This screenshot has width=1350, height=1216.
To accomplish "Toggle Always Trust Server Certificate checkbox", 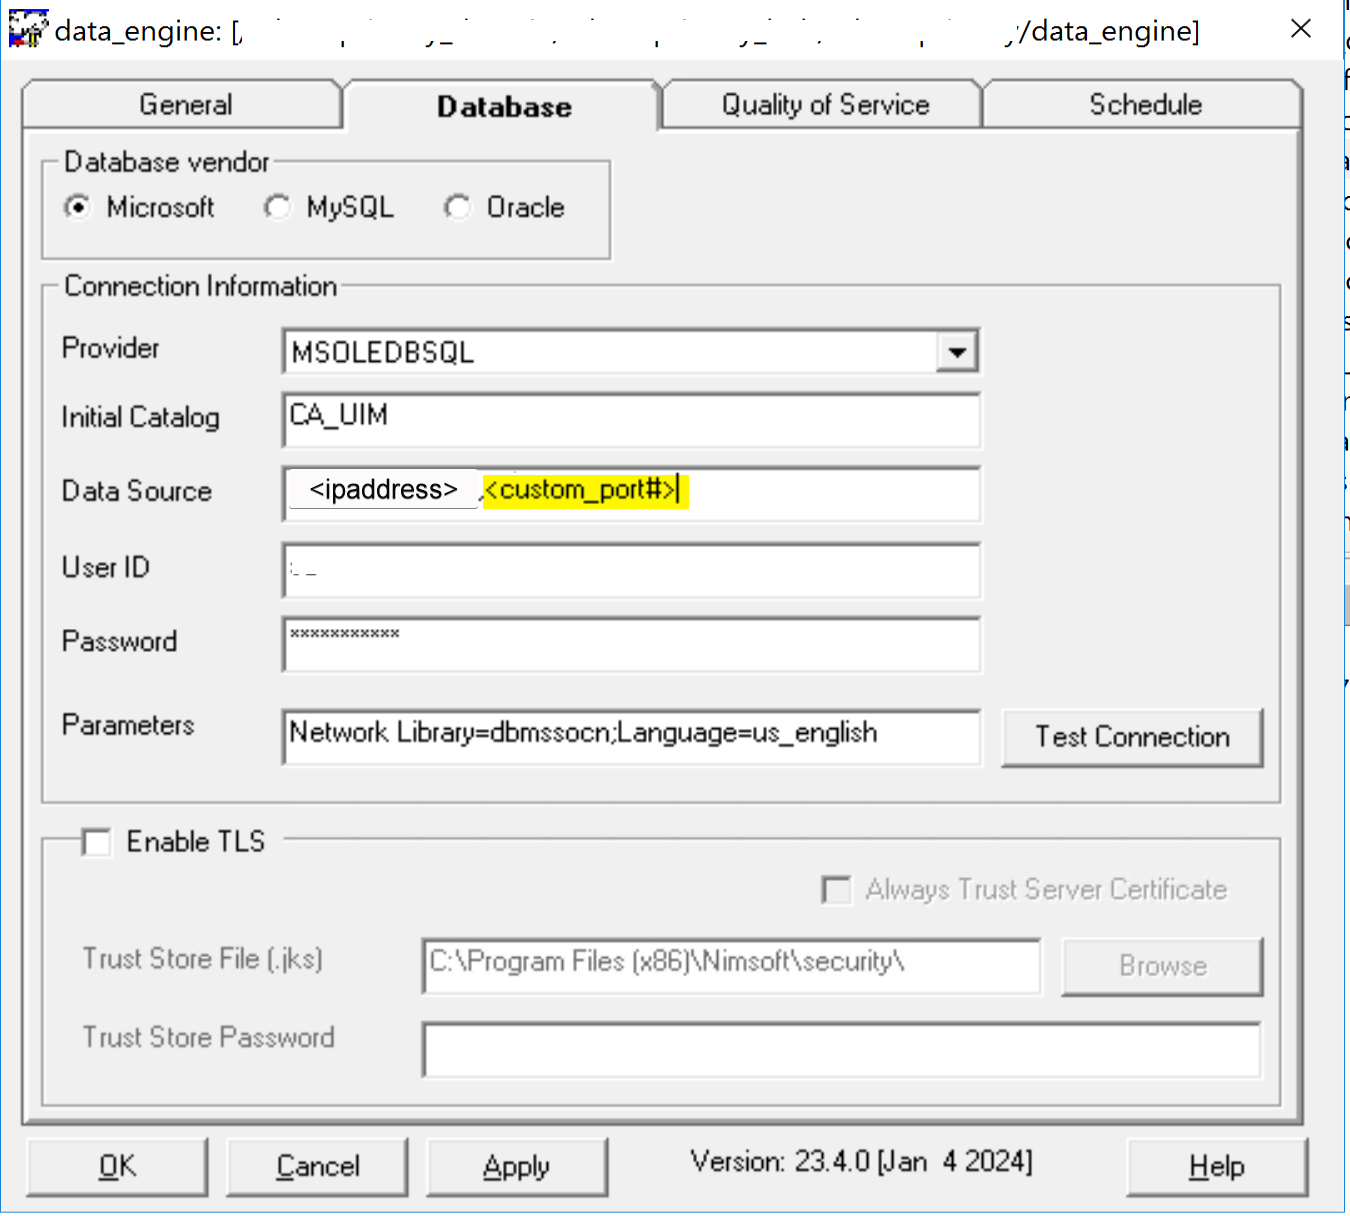I will tap(836, 890).
